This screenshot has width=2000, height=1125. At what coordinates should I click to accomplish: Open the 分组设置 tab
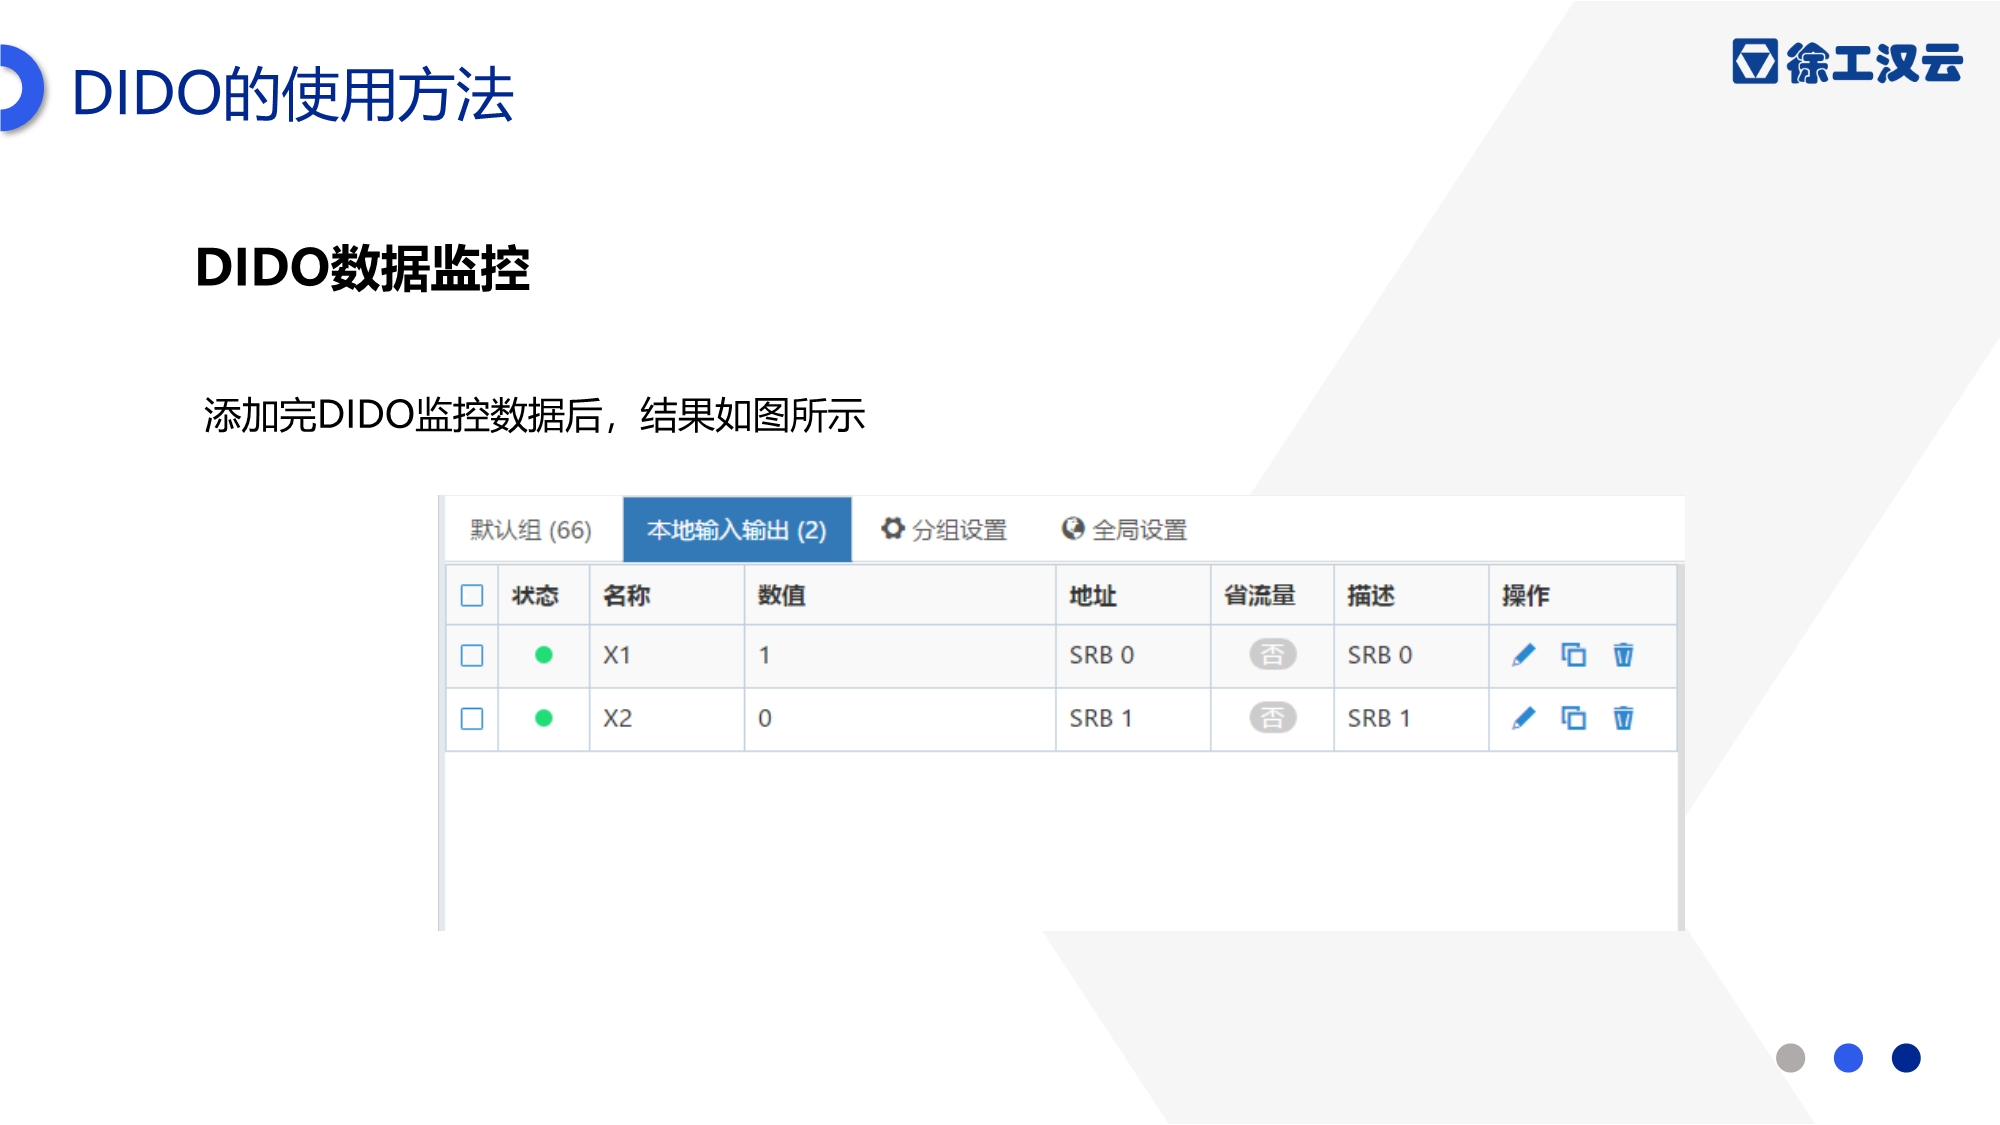944,530
